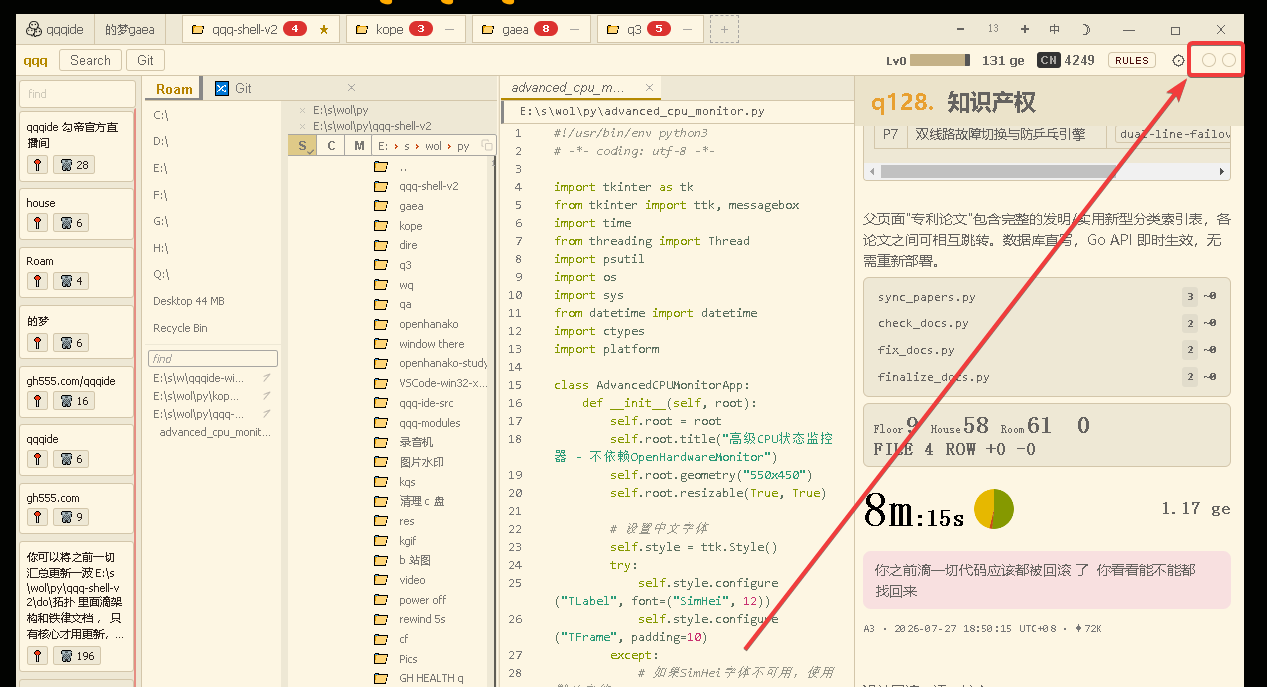Open folder icon for 'gaea'

coord(380,206)
